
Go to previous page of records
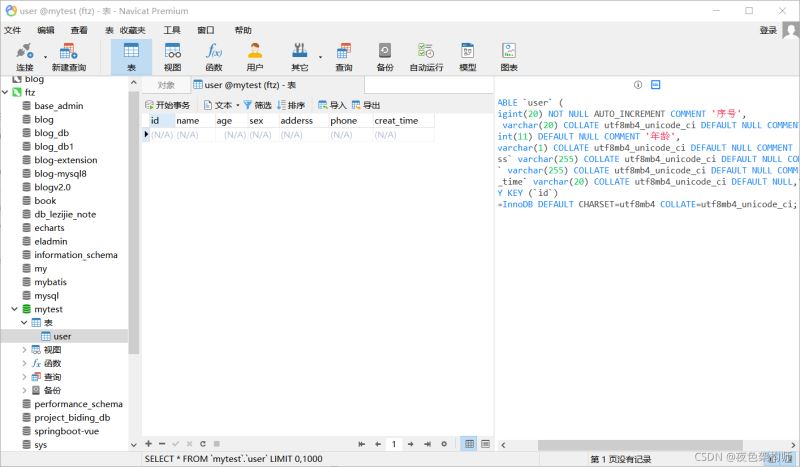pyautogui.click(x=378, y=444)
